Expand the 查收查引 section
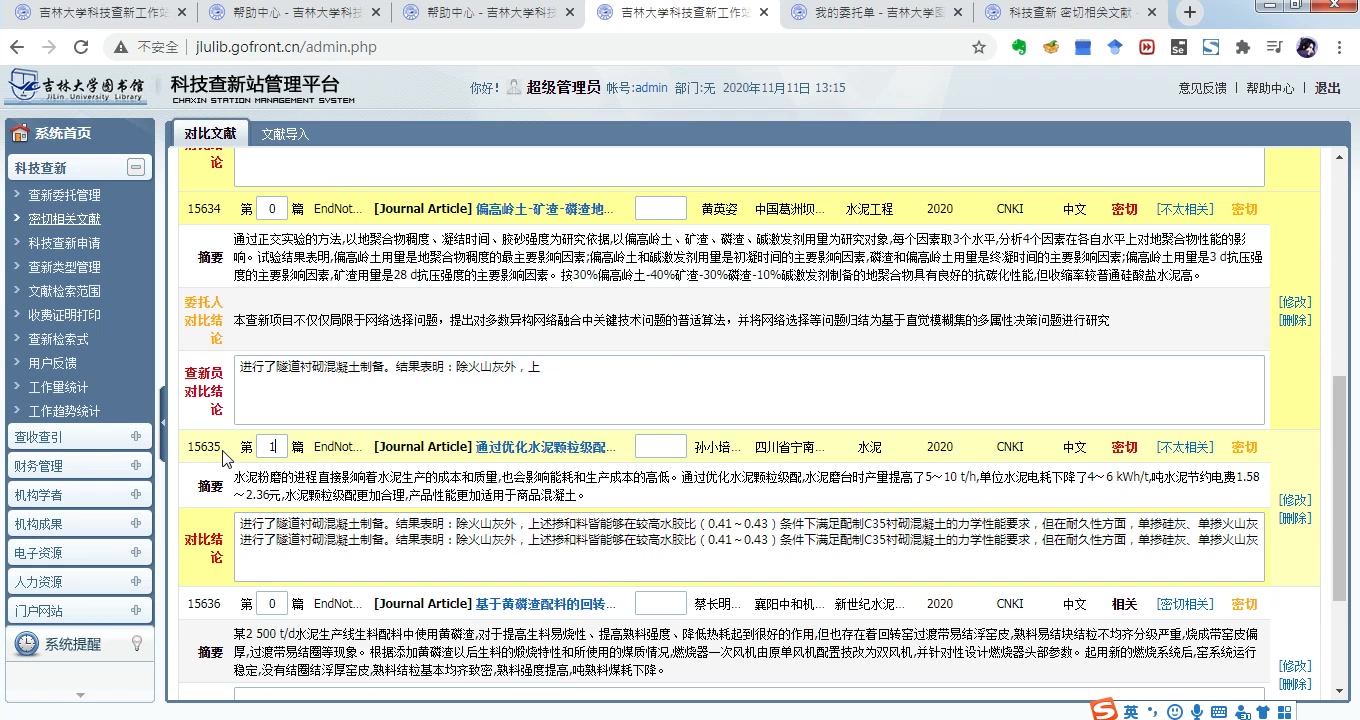 (x=136, y=437)
